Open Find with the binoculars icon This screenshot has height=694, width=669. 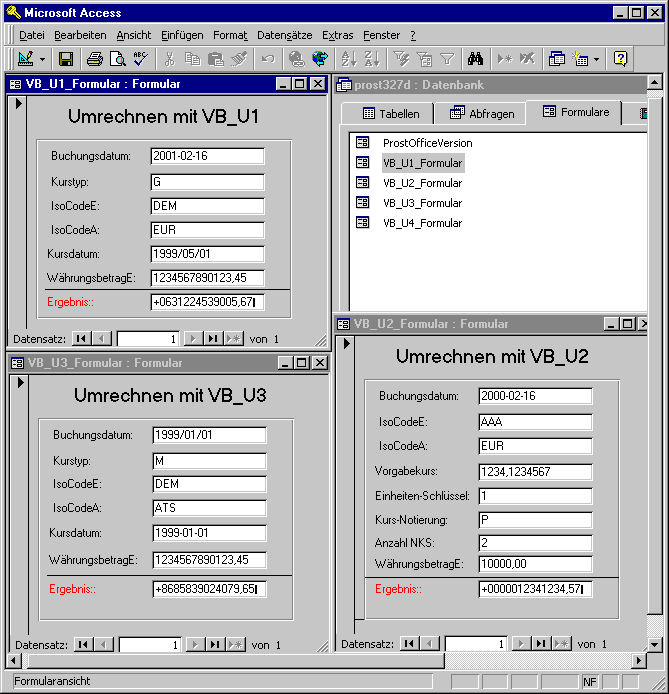[x=475, y=59]
